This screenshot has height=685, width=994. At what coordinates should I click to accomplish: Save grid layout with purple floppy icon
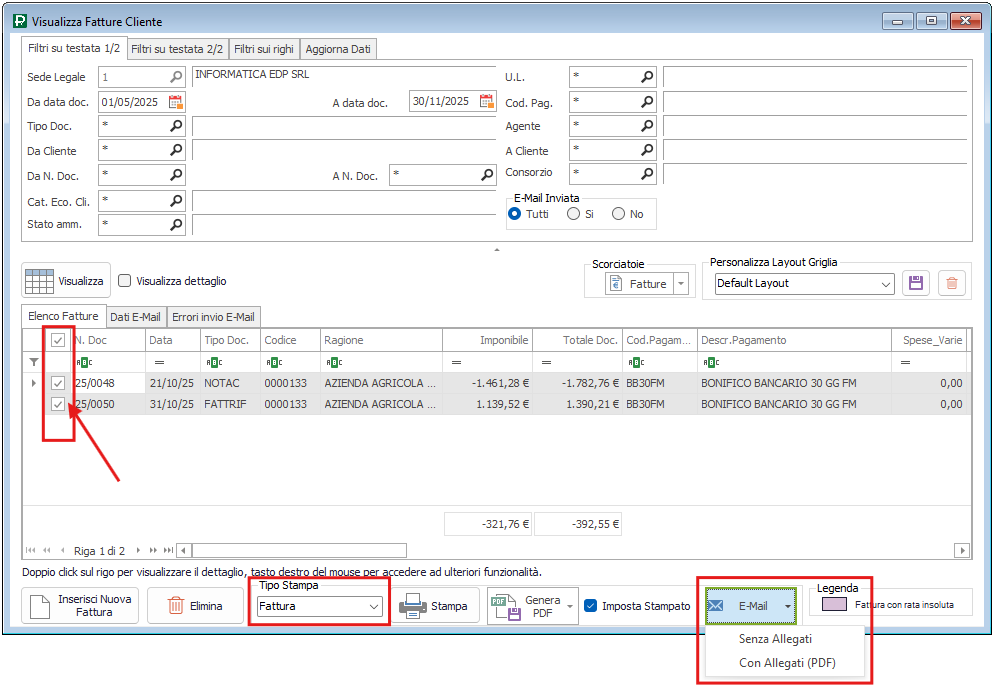(x=915, y=283)
